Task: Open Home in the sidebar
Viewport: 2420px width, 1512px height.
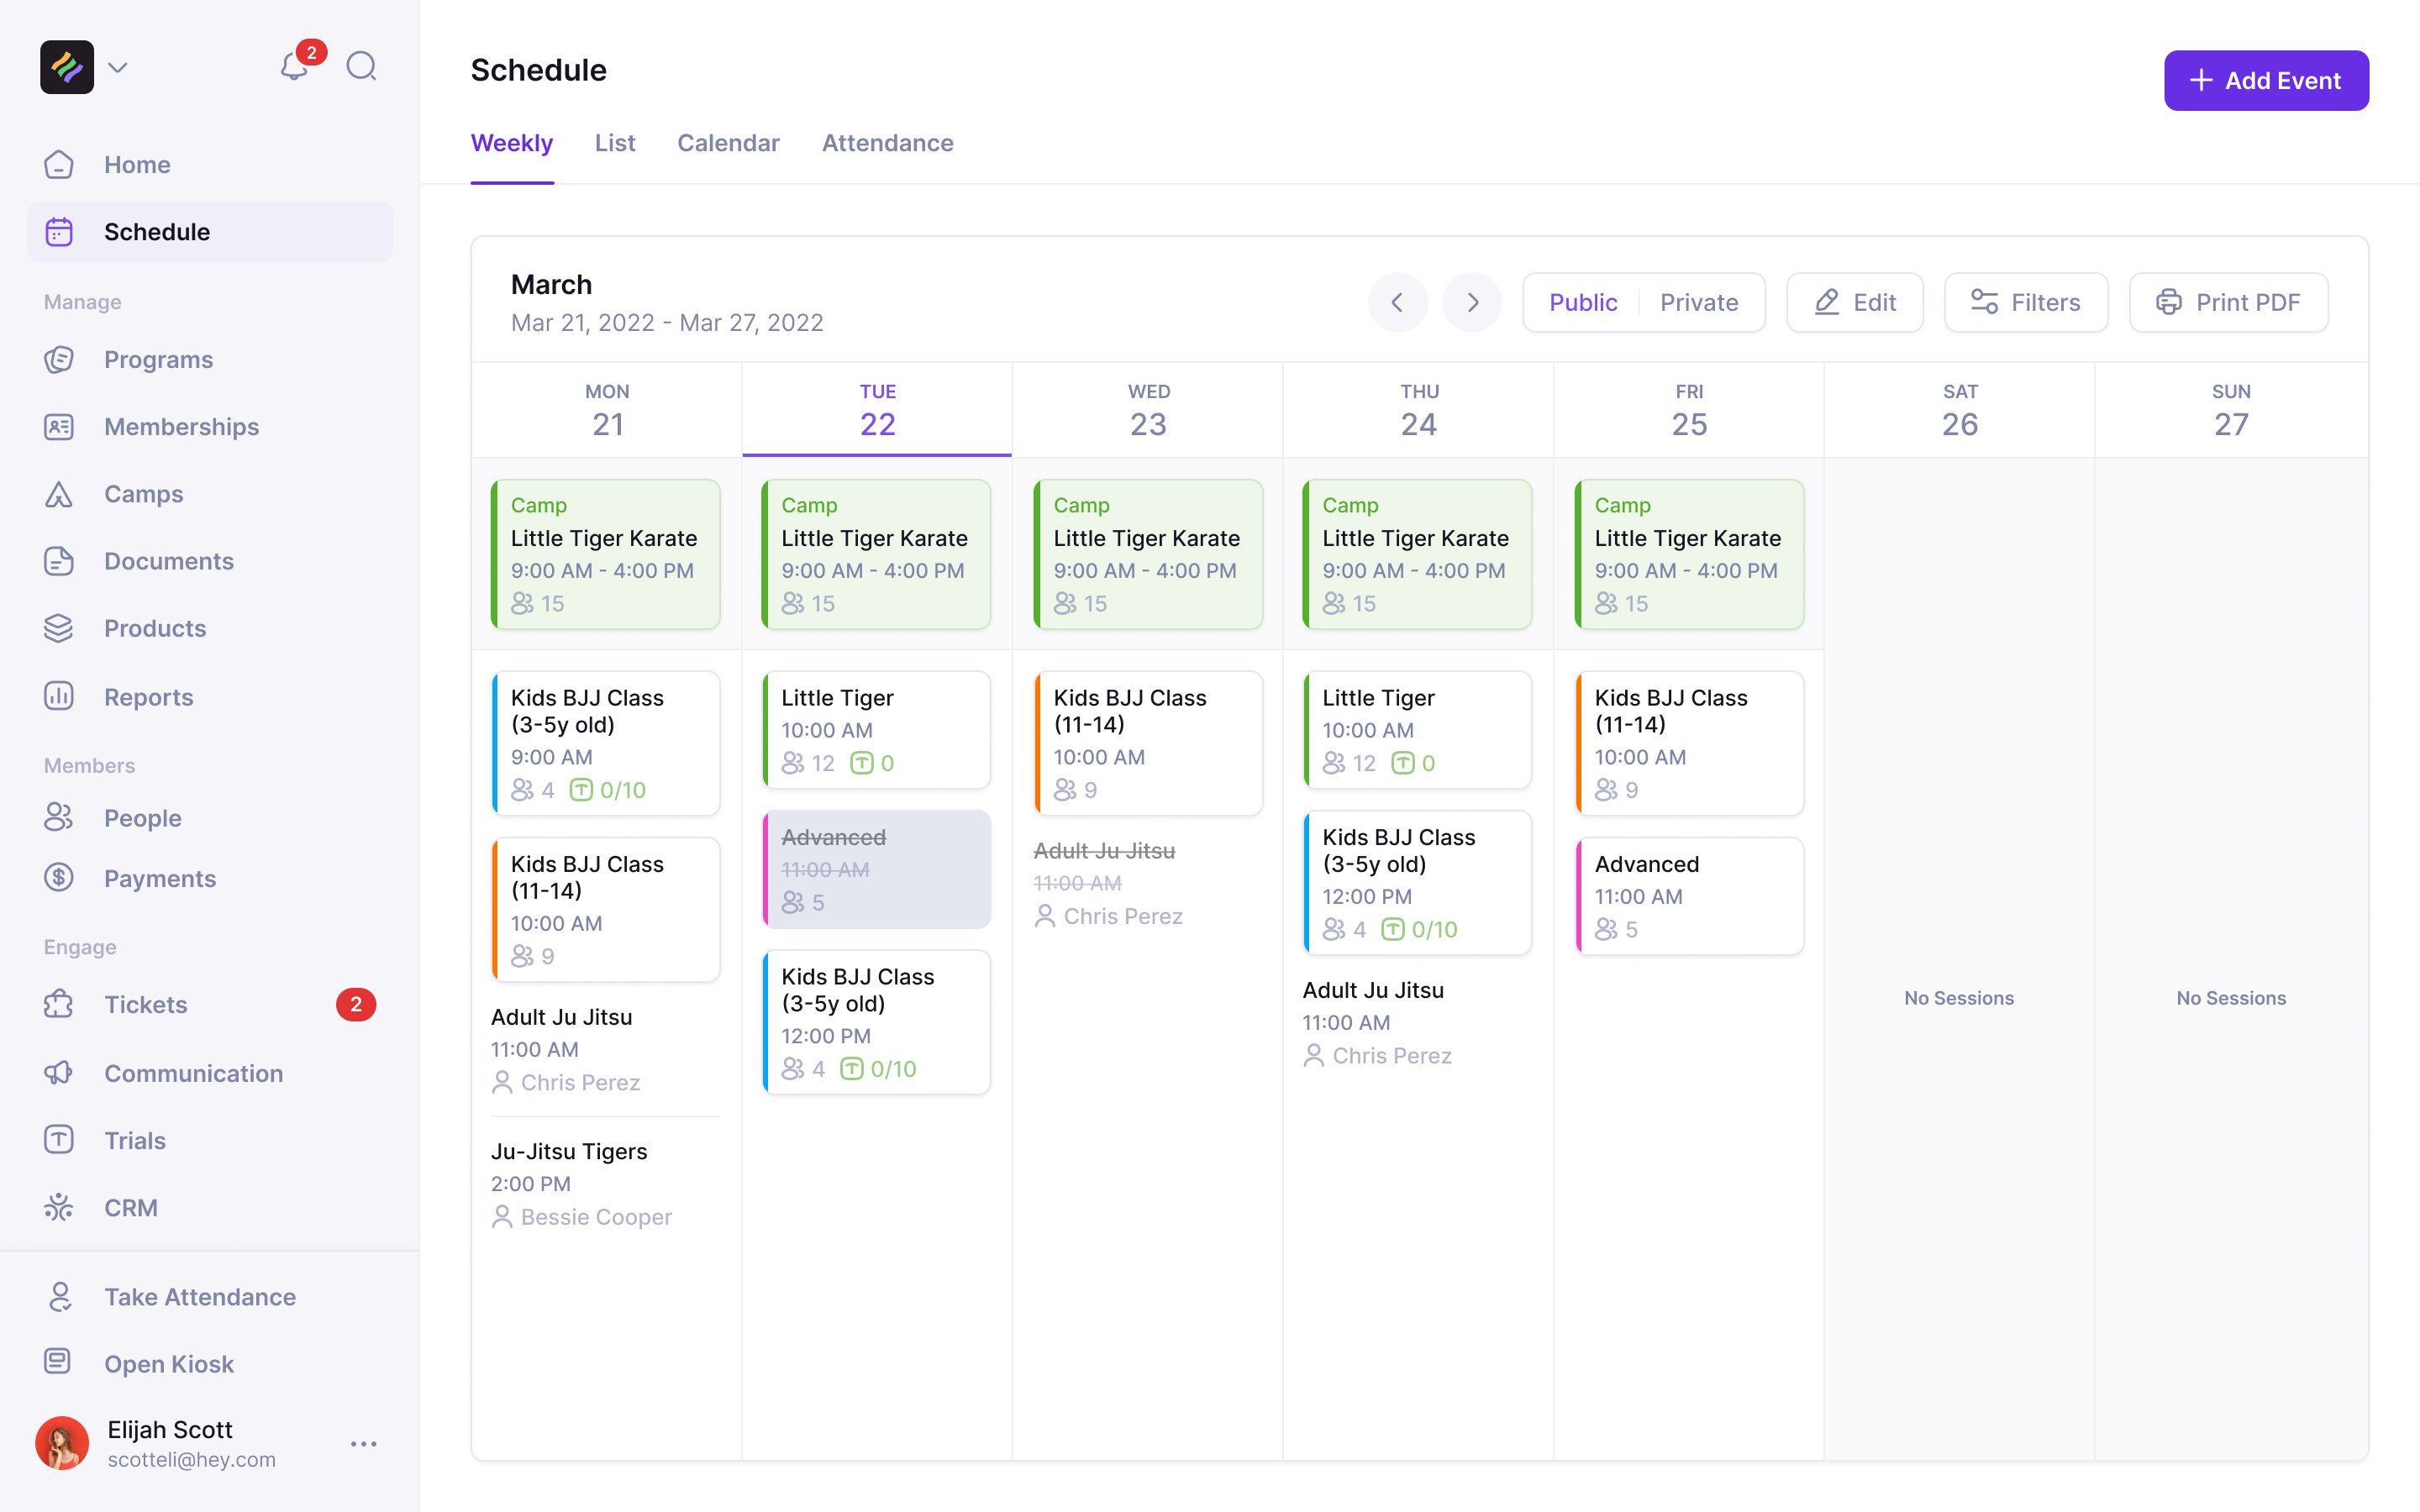Action: point(210,164)
